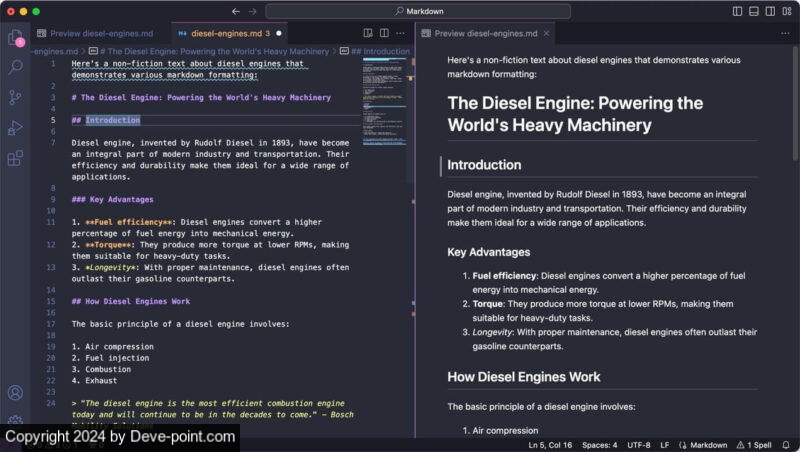This screenshot has width=800, height=452.
Task: Open the Accounts menu icon
Action: pyautogui.click(x=15, y=393)
